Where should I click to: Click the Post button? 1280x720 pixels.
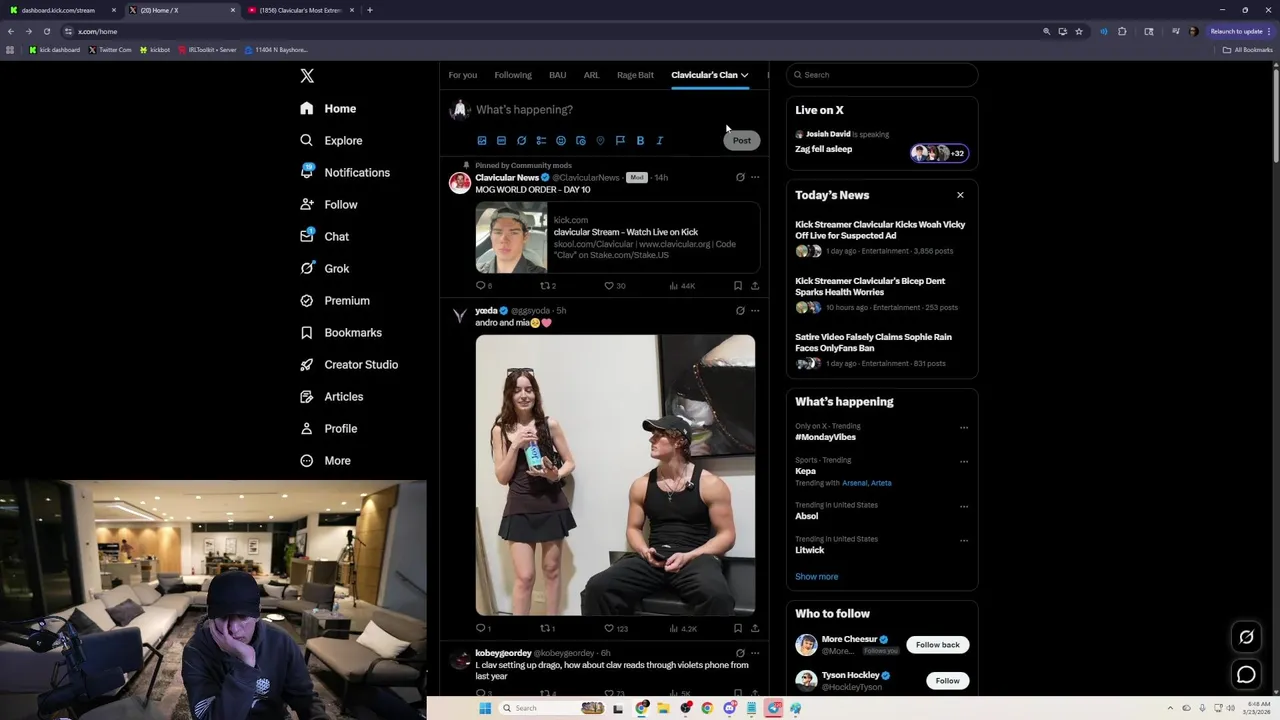742,141
